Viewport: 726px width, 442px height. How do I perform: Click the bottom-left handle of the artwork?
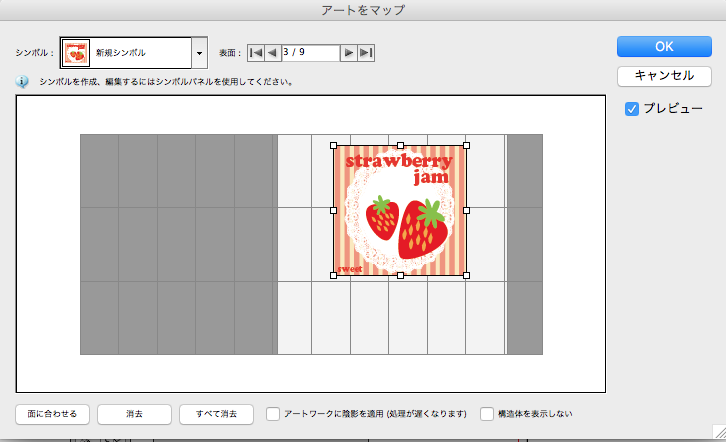coord(333,275)
